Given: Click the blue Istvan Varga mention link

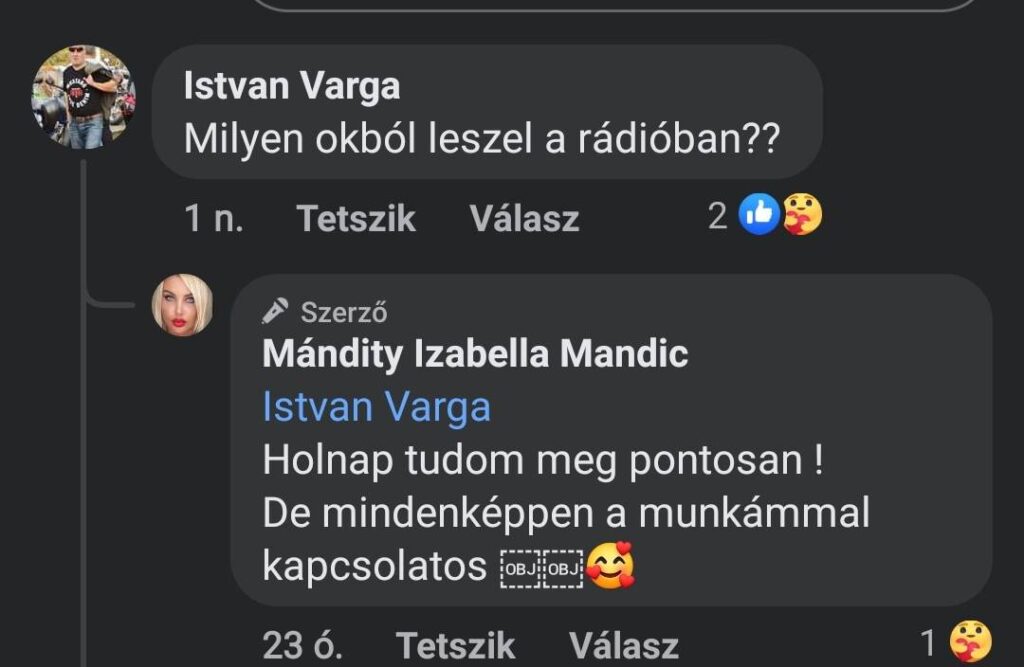Looking at the screenshot, I should coord(376,407).
